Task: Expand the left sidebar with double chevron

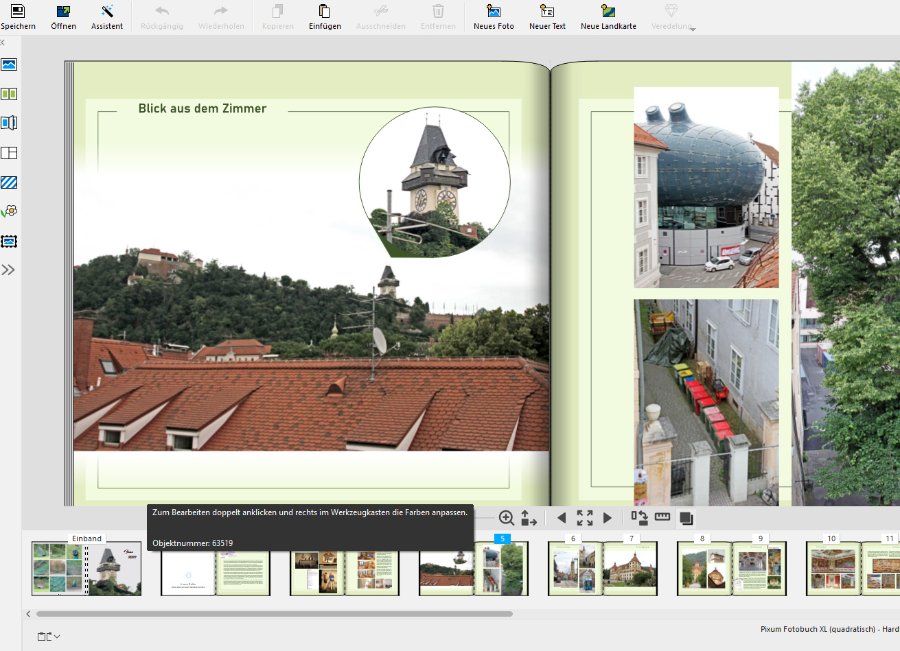Action: point(8,270)
